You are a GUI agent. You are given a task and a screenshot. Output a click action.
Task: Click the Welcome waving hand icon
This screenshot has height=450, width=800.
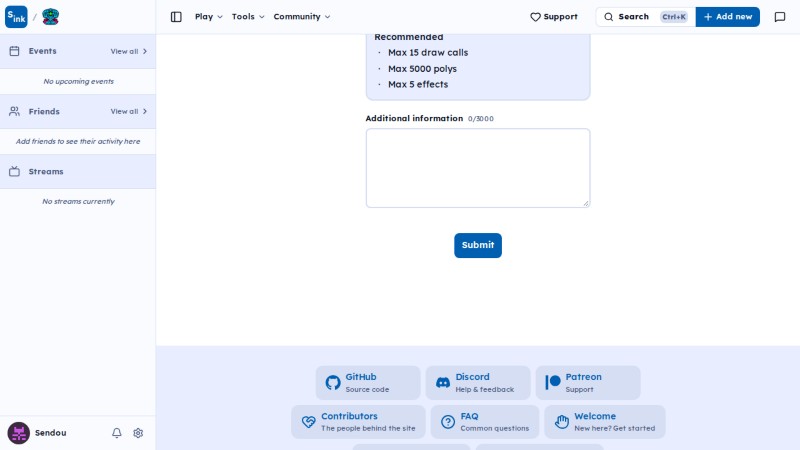[x=562, y=422]
